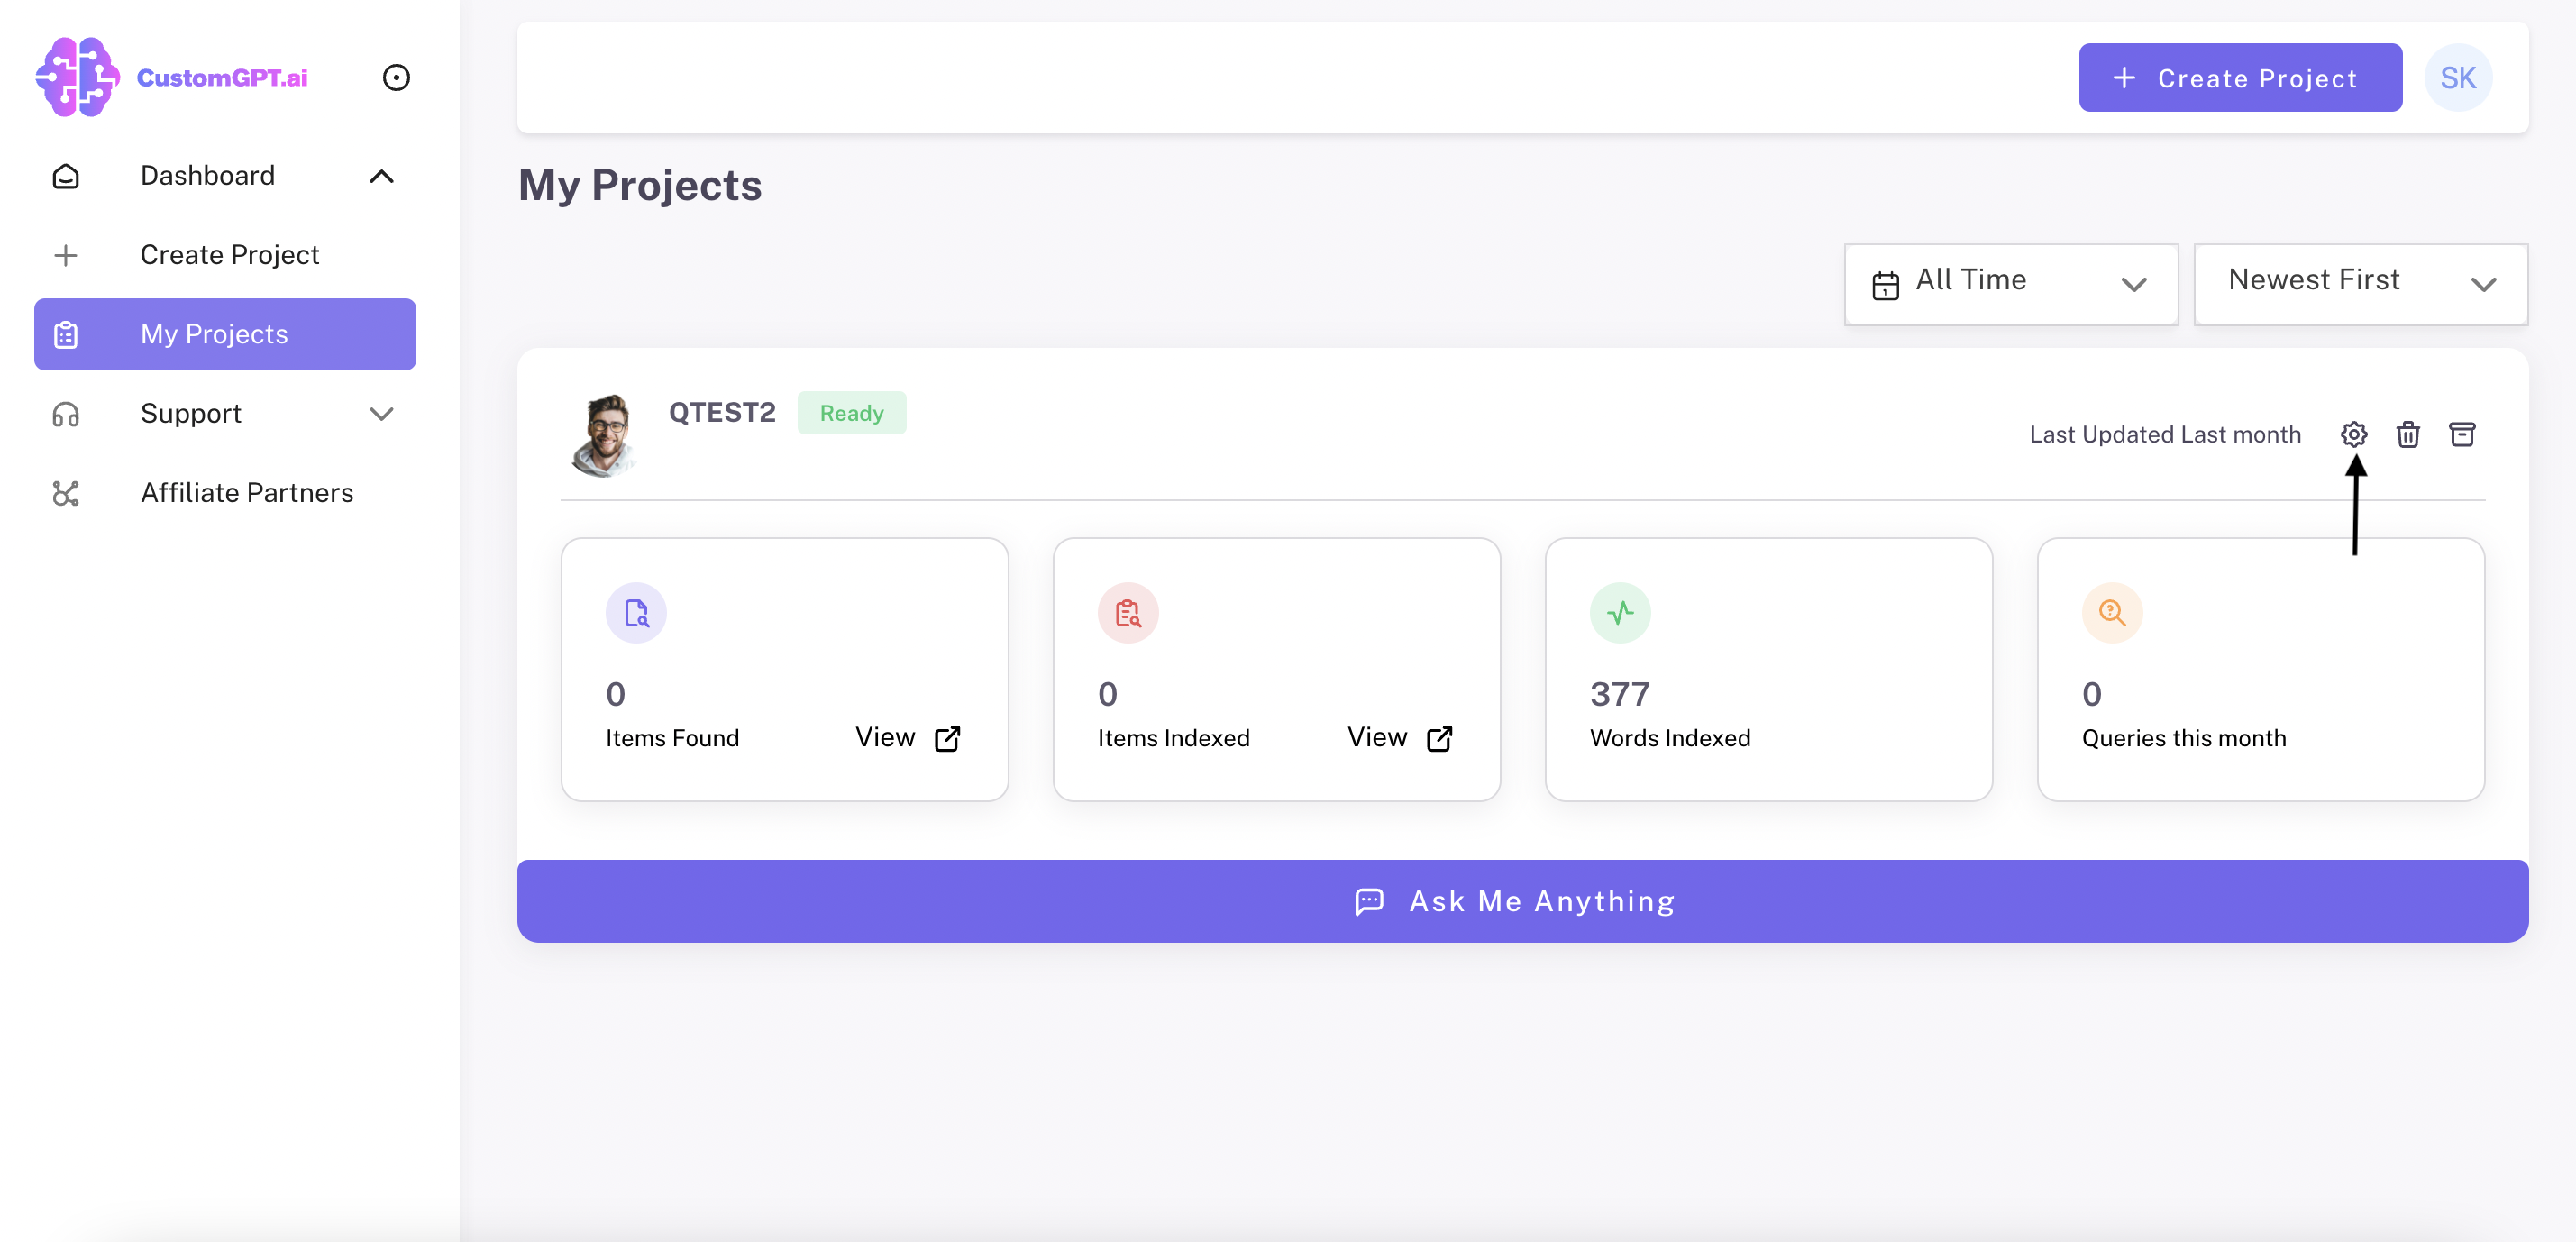Delete QTEST2 project with trash icon

(x=2407, y=434)
